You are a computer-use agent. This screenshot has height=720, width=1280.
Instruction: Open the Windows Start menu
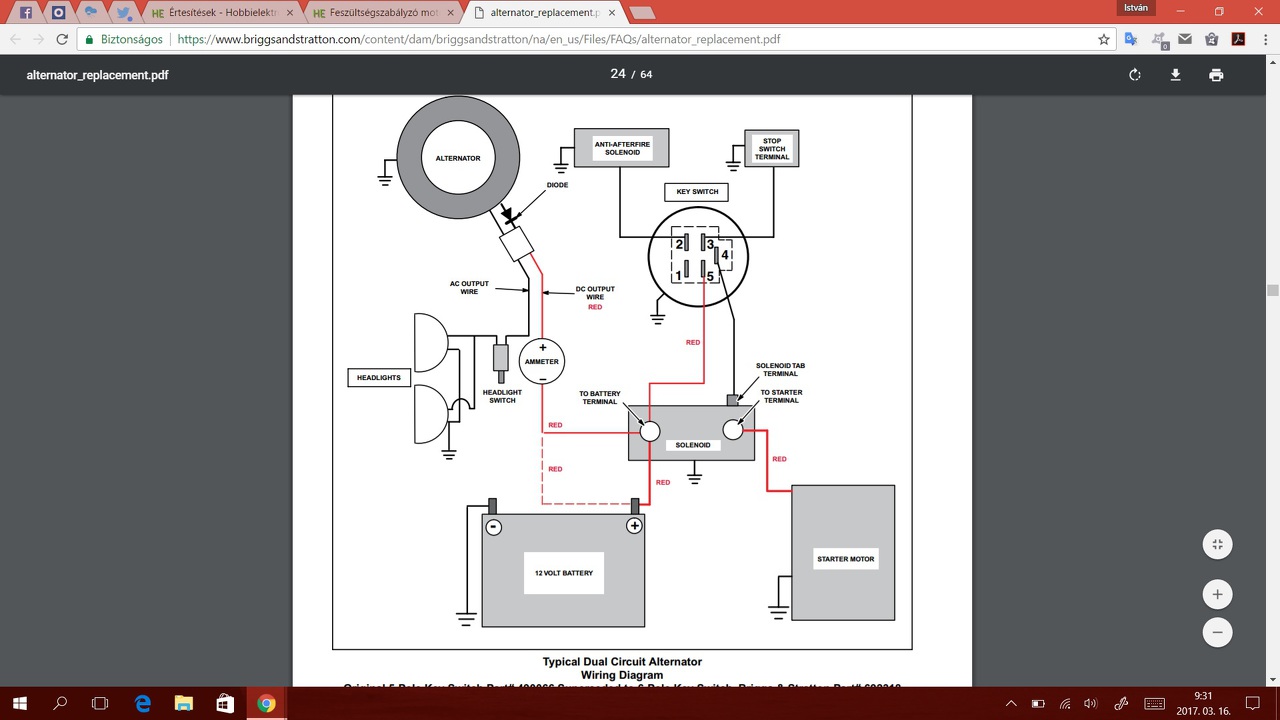coord(19,703)
